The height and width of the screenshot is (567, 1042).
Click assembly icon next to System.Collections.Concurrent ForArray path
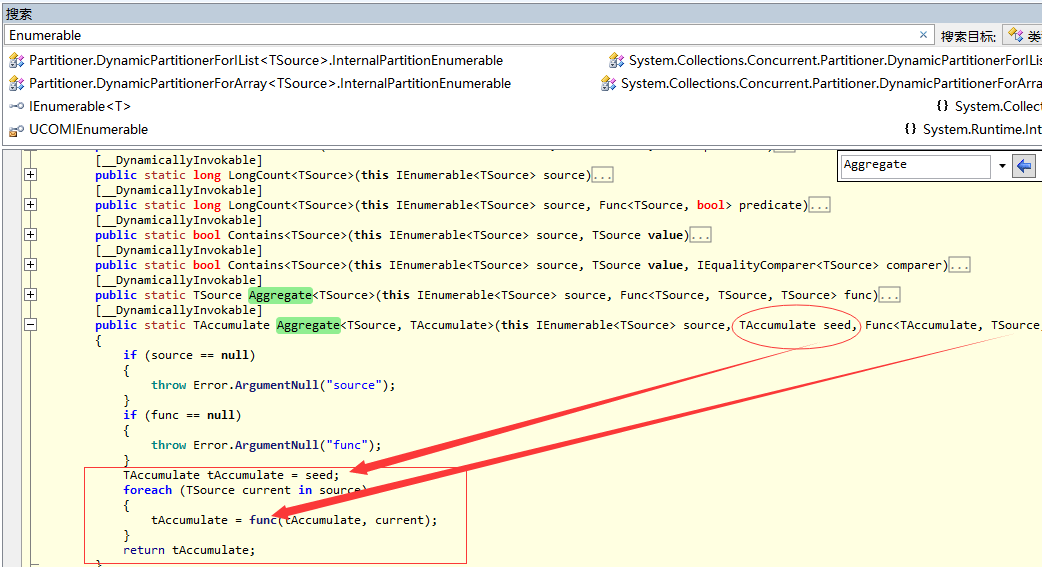click(x=608, y=84)
